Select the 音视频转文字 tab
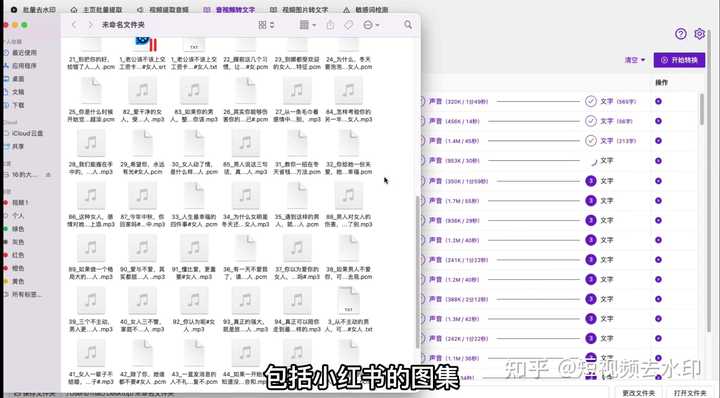 [x=229, y=9]
